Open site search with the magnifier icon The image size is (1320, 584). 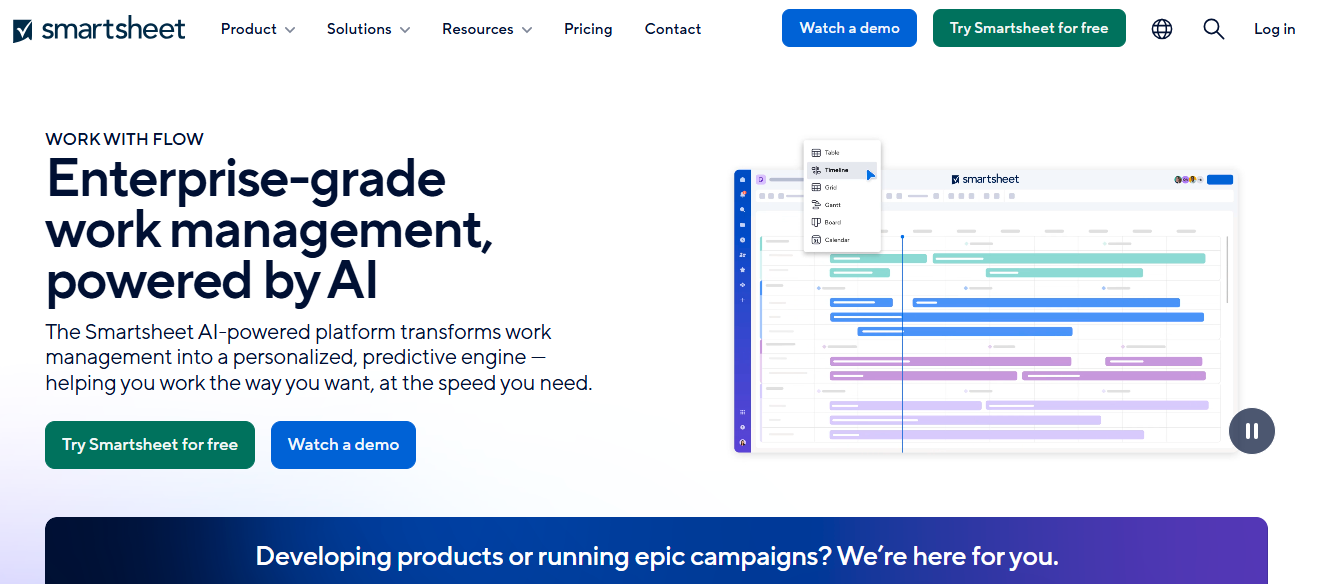[1214, 29]
